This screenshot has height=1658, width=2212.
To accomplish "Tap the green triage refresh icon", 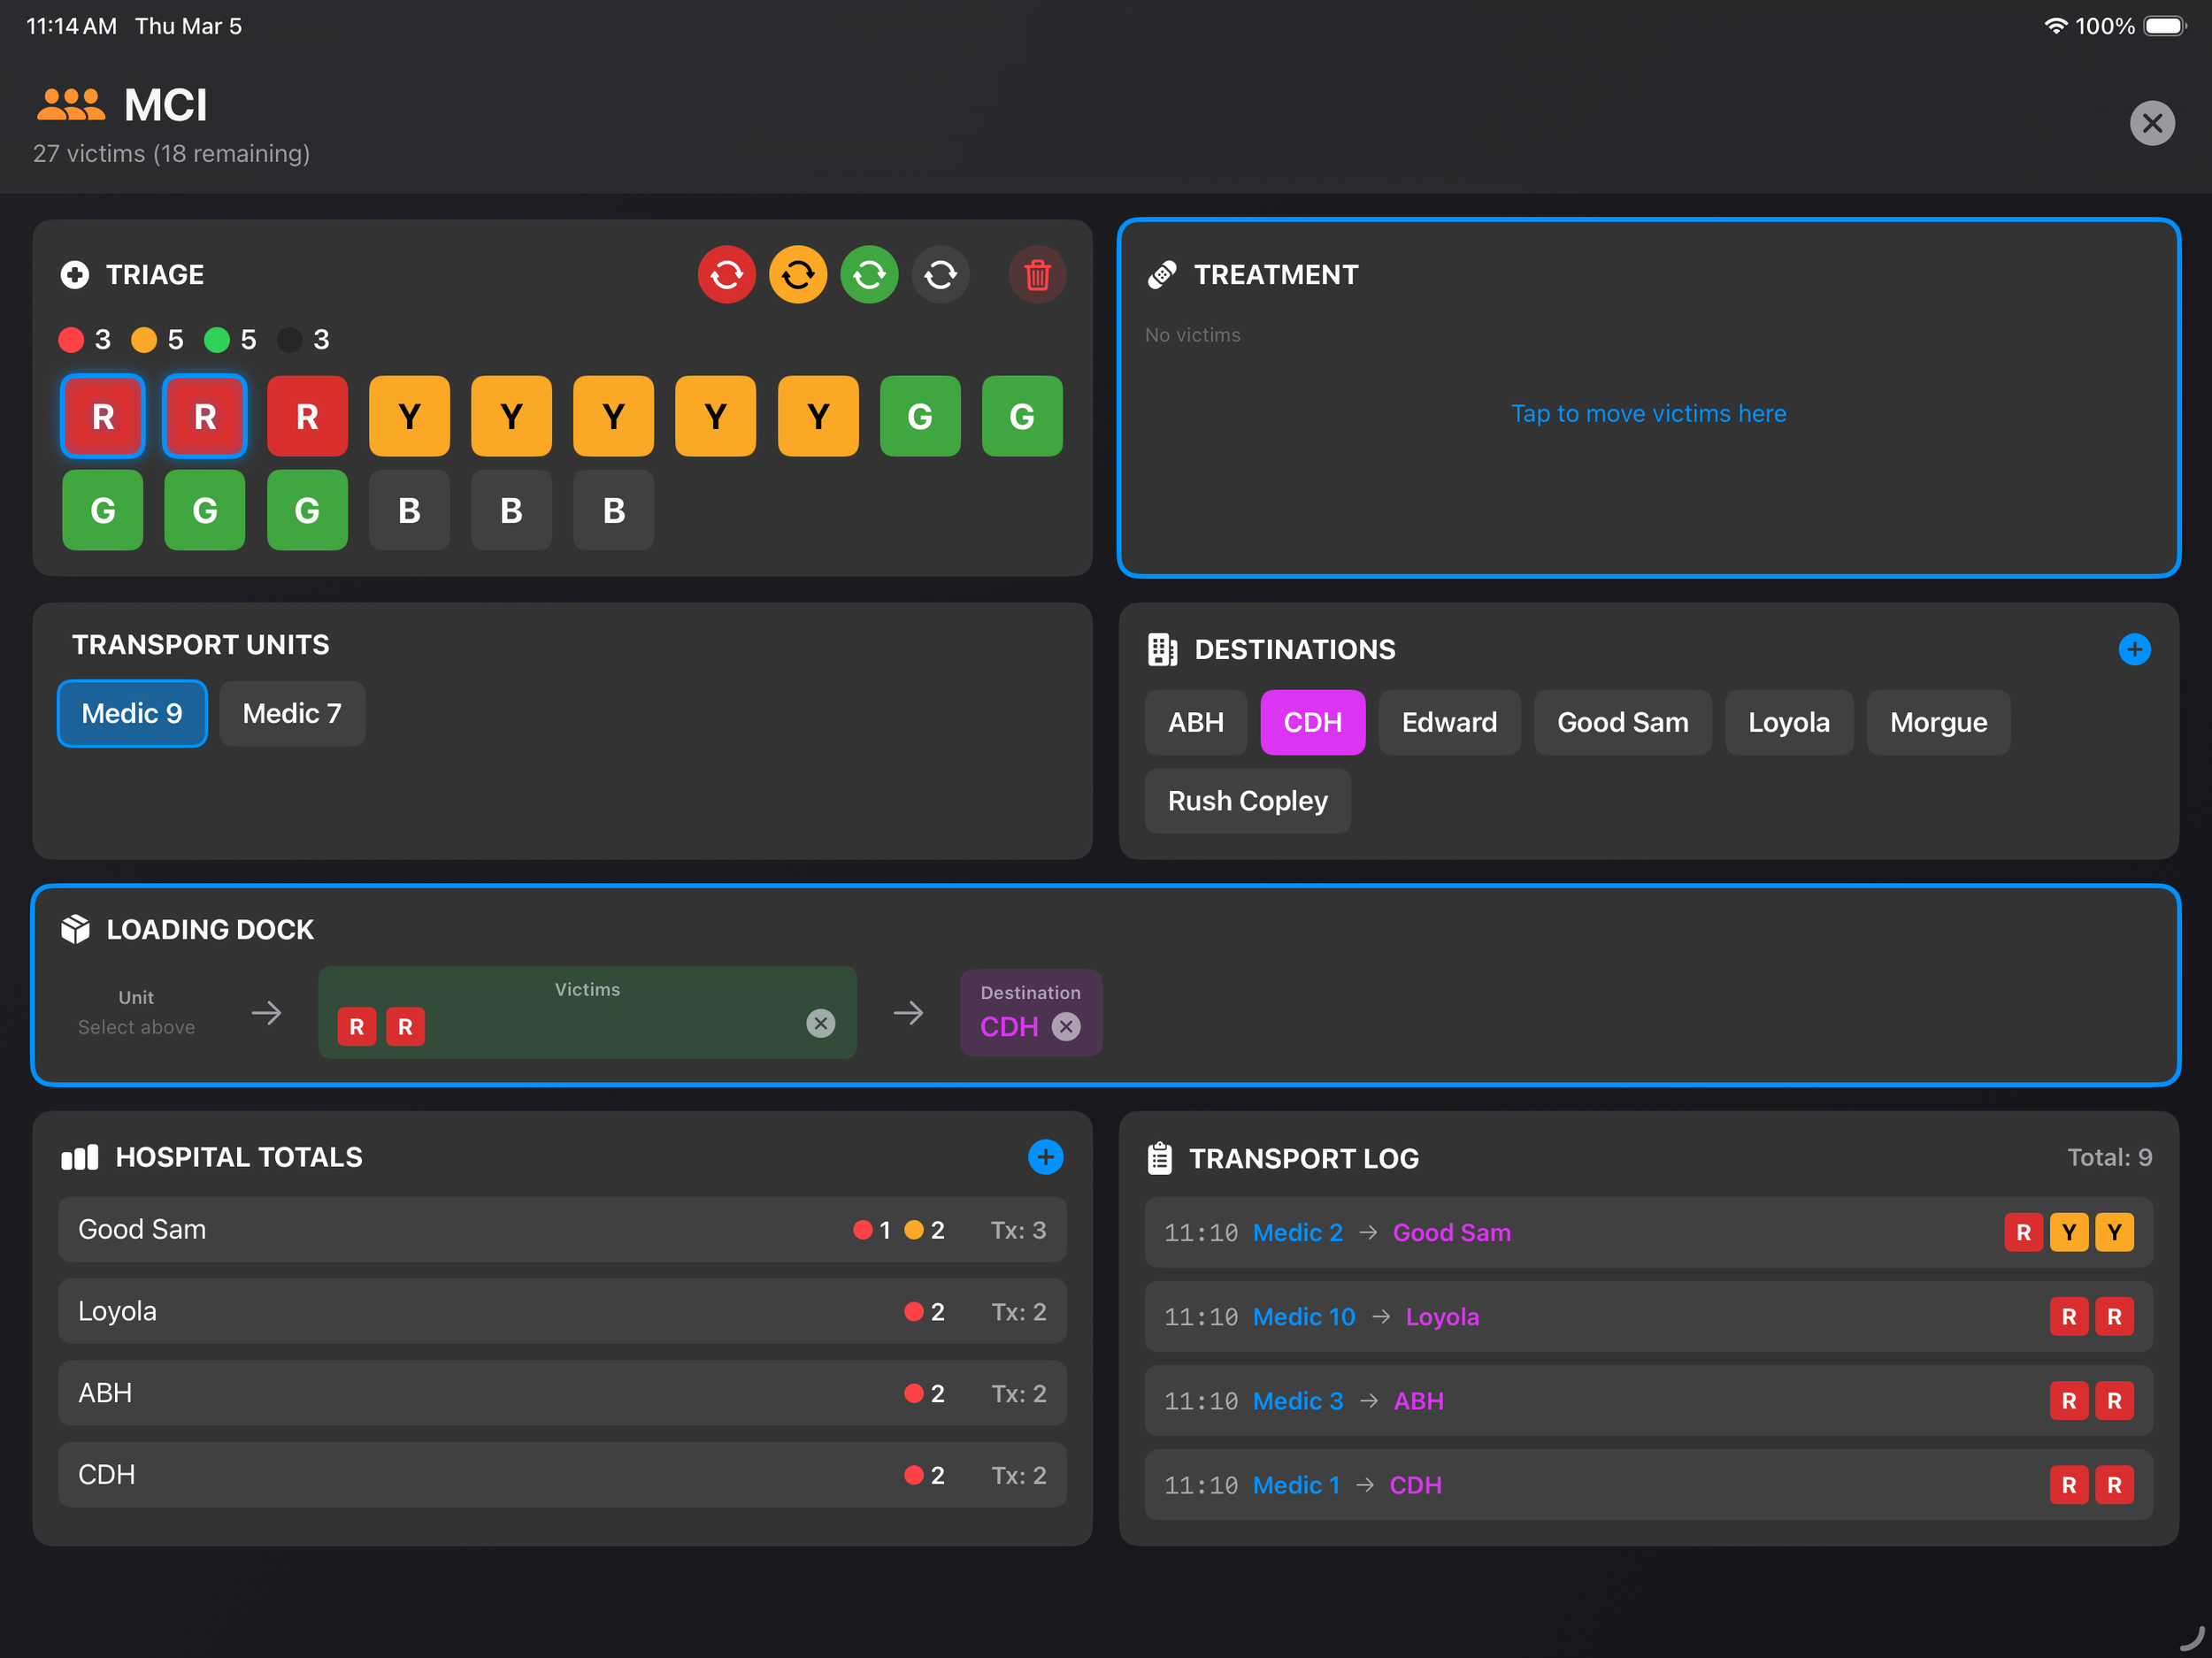I will (869, 274).
